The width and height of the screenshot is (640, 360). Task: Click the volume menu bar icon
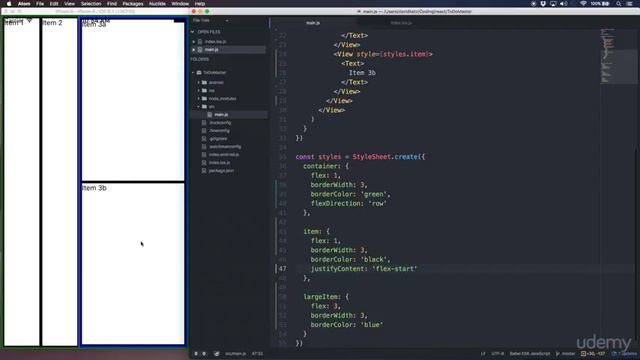[564, 4]
